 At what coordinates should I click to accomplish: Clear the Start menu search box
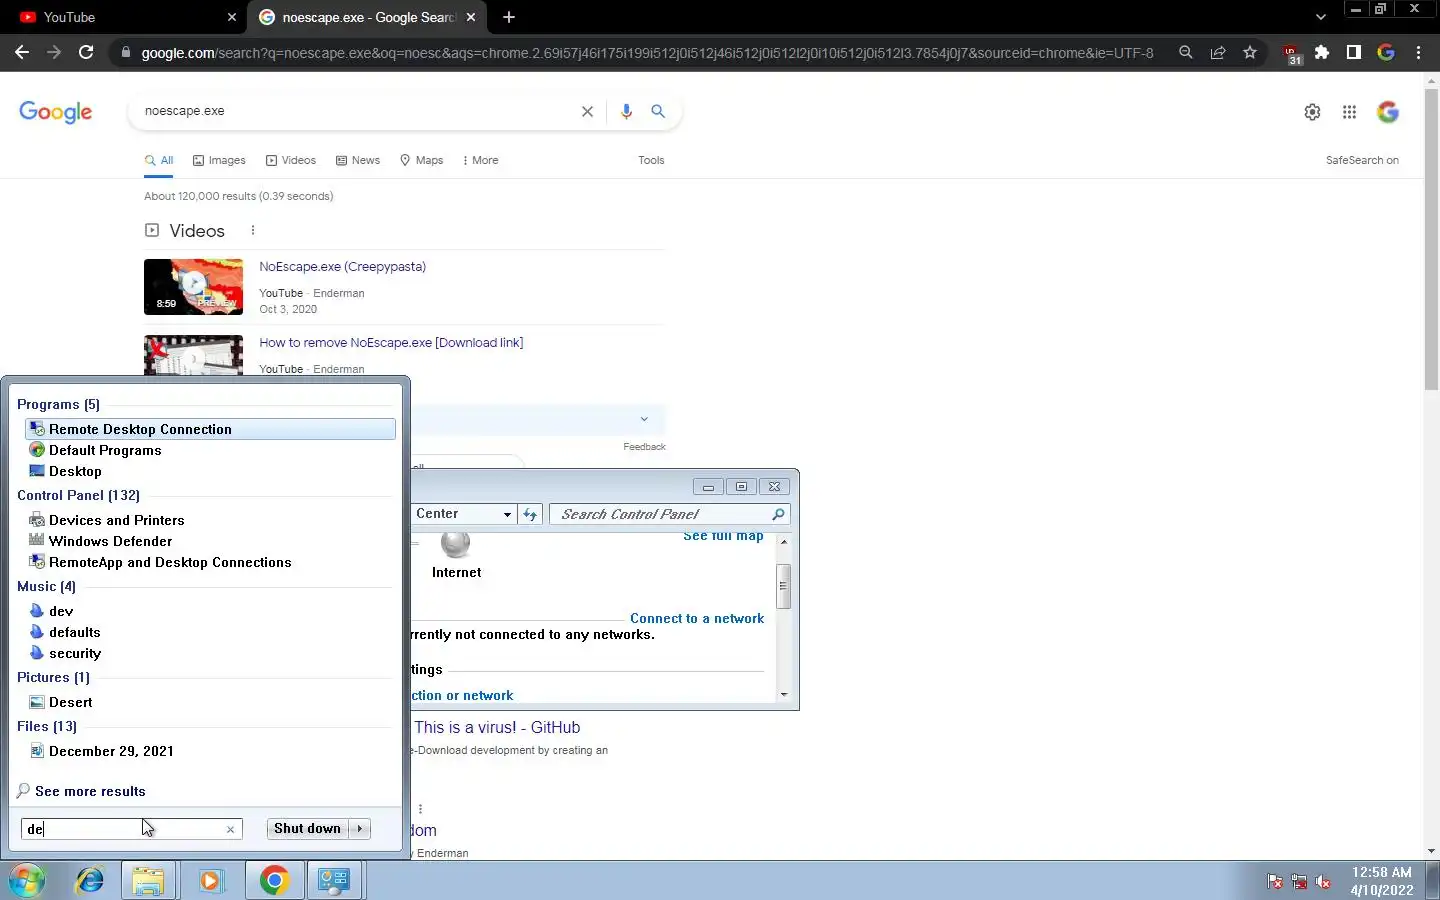coord(230,829)
